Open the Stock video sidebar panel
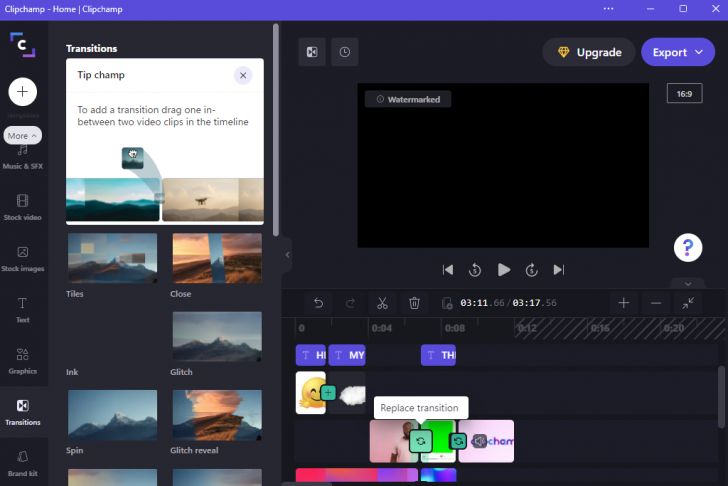The width and height of the screenshot is (728, 486). pos(23,206)
